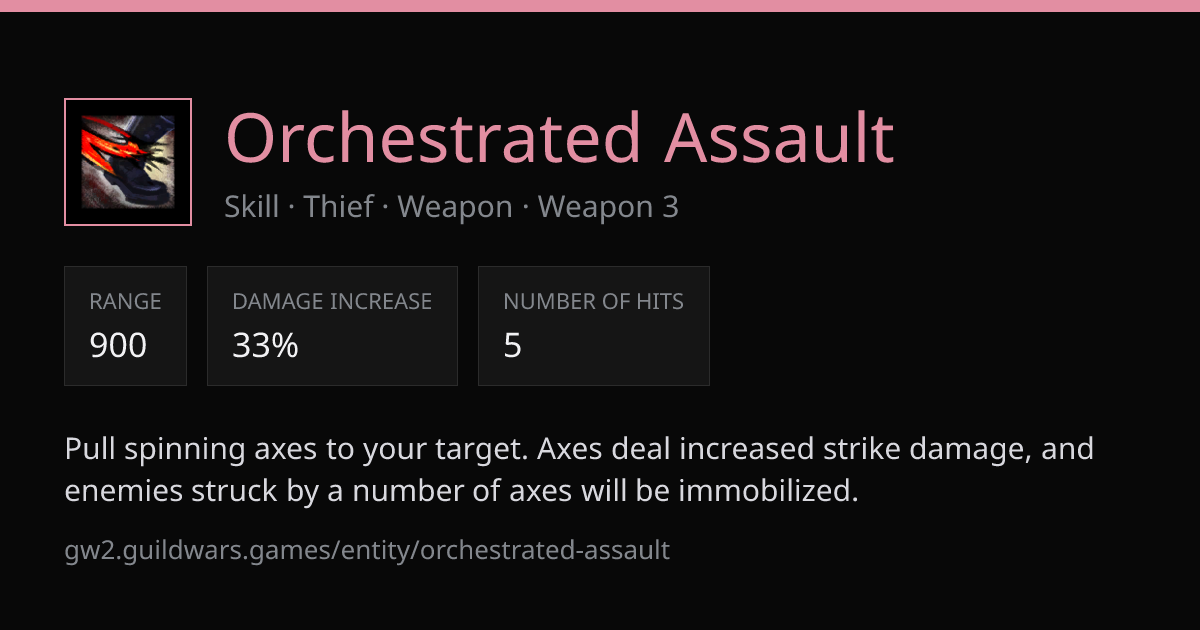Select the Orchestrated Assault title heading
The width and height of the screenshot is (1200, 630).
pyautogui.click(x=559, y=138)
